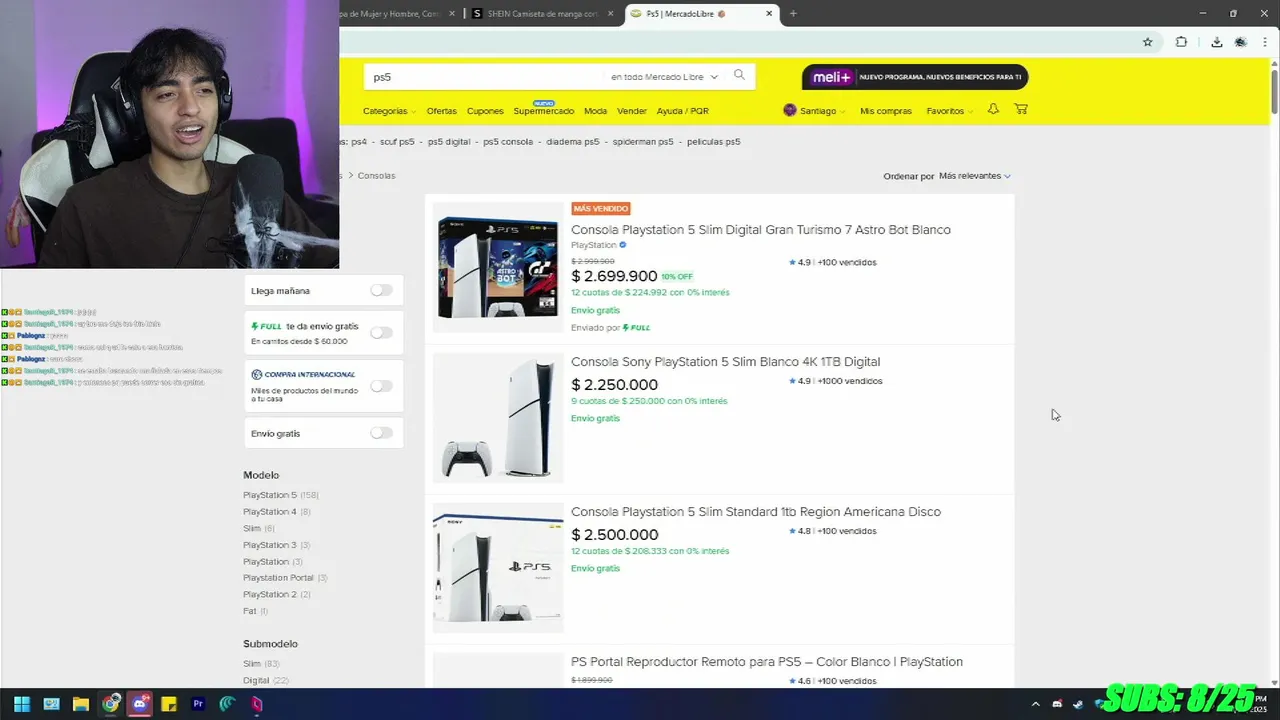
Task: Open browser extensions puzzle icon
Action: tap(1181, 42)
